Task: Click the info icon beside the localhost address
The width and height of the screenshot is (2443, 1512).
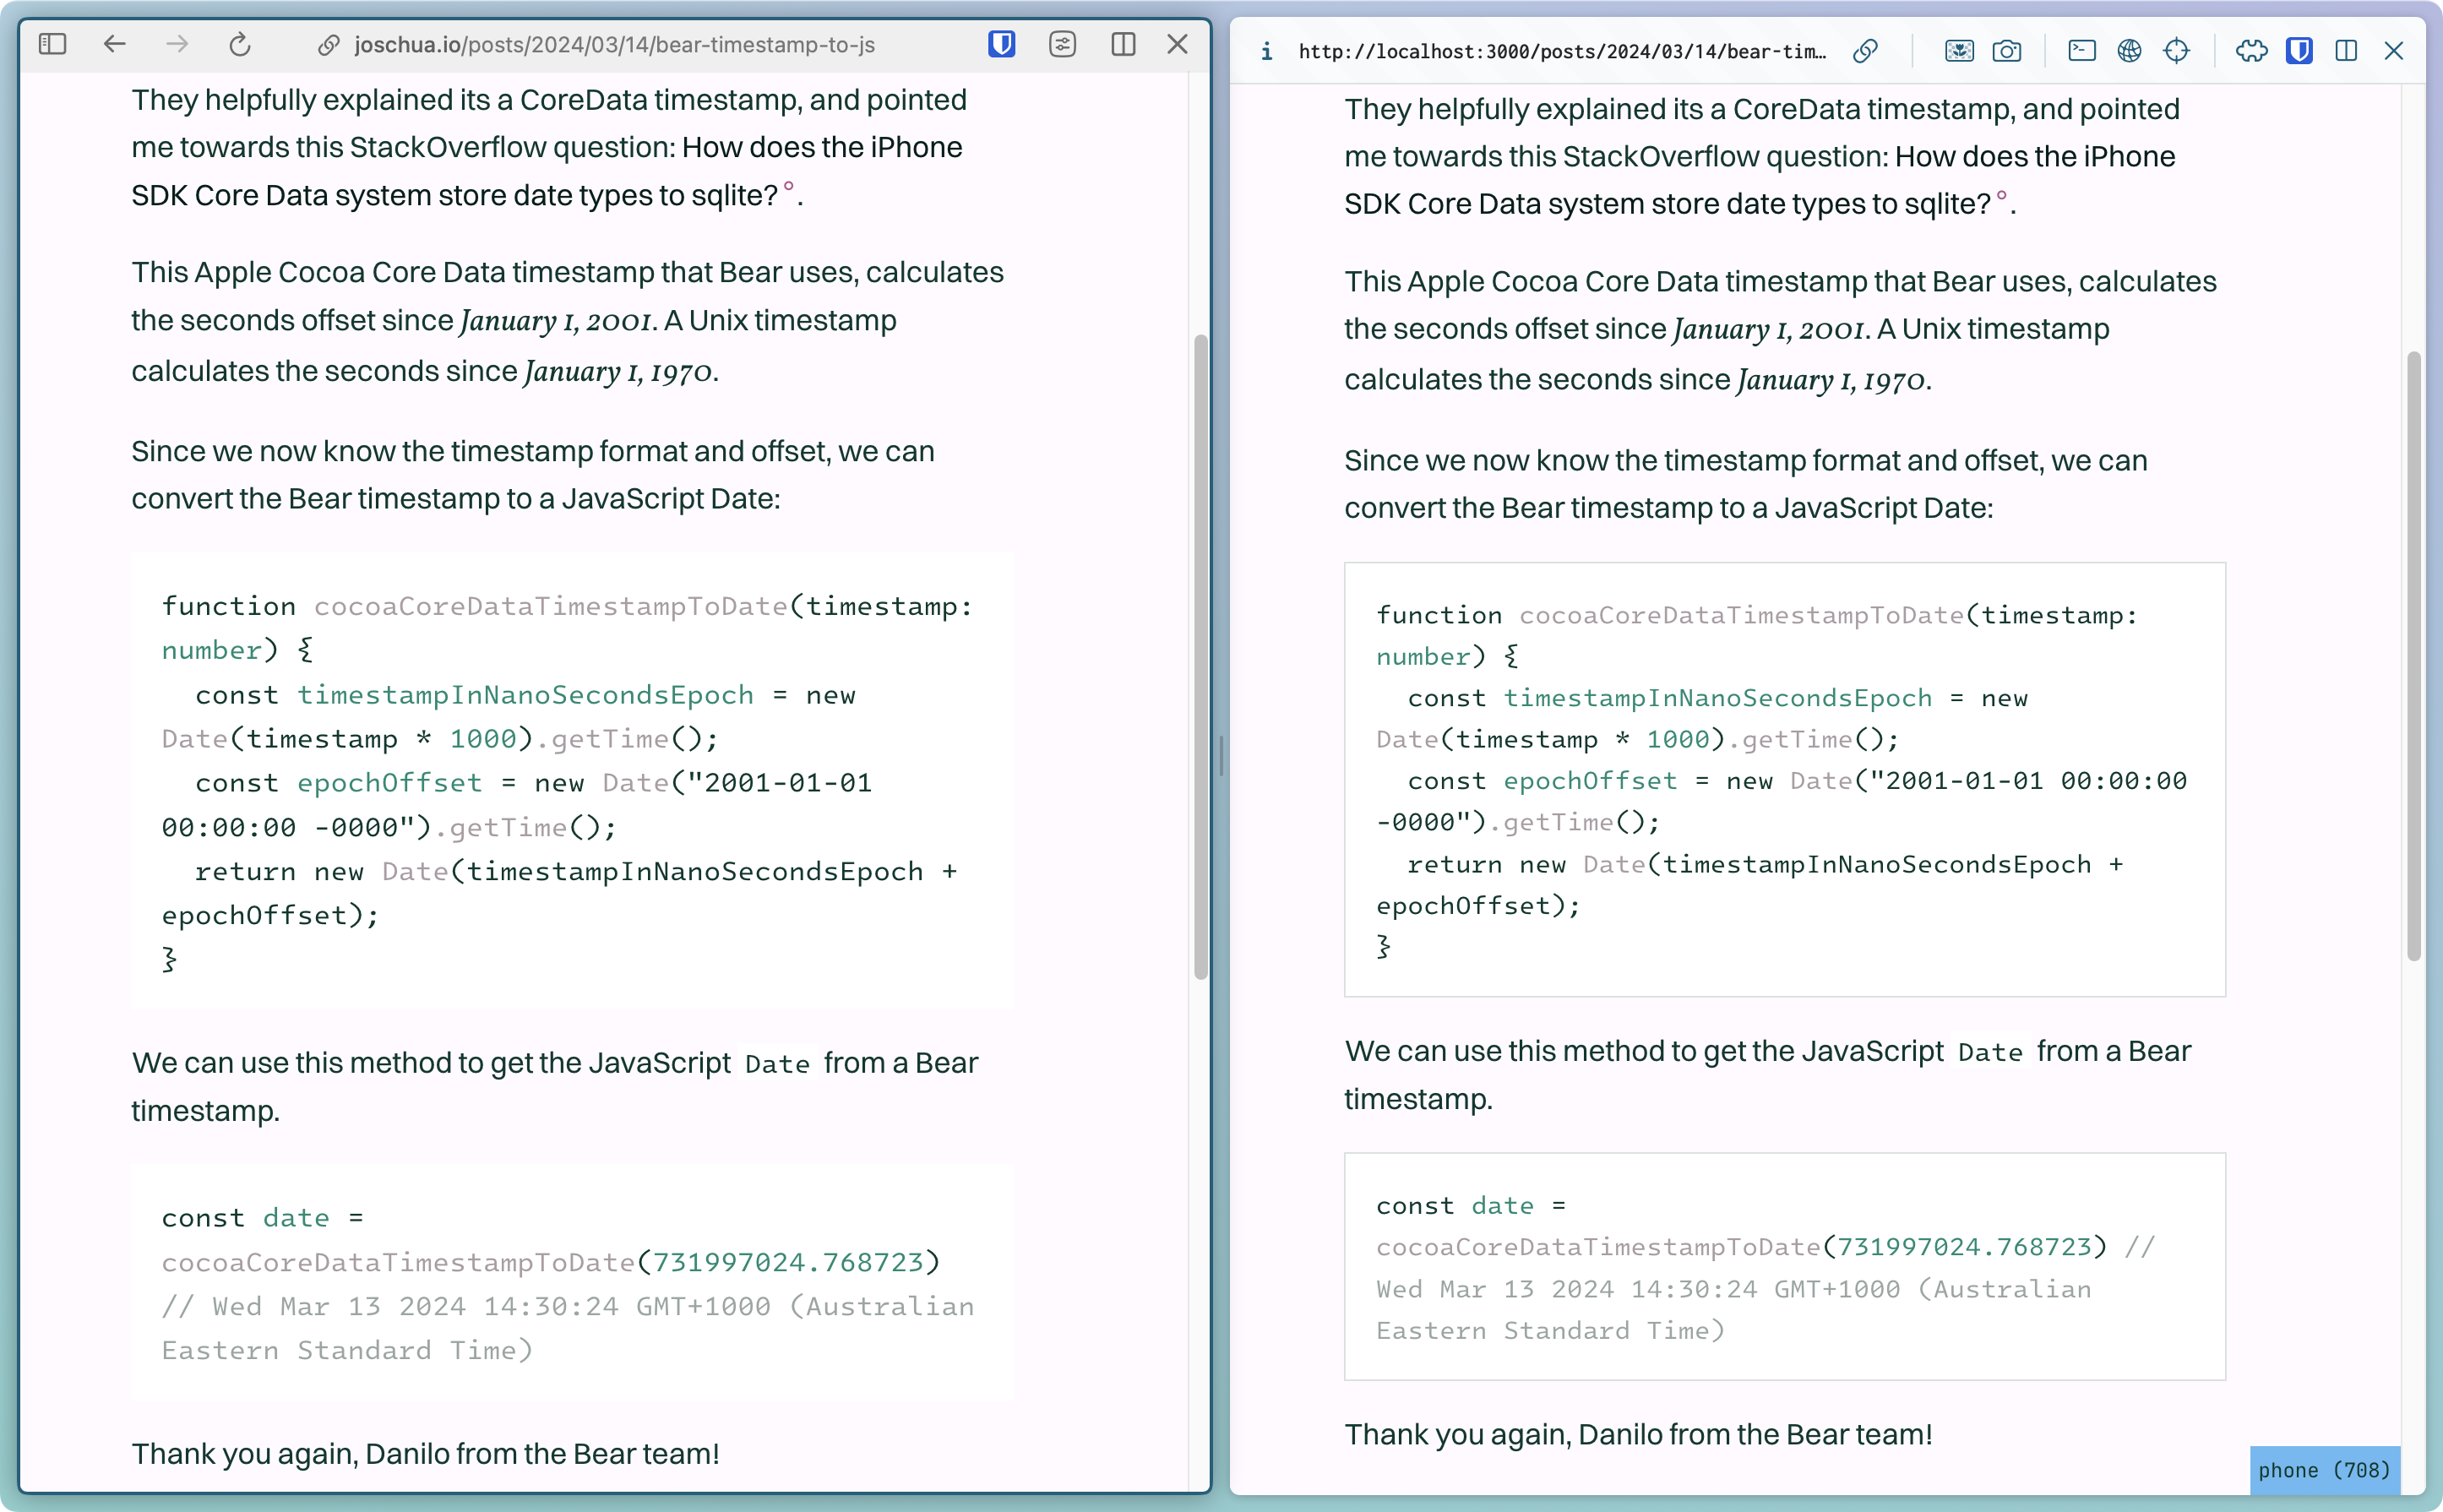Action: pyautogui.click(x=1266, y=51)
